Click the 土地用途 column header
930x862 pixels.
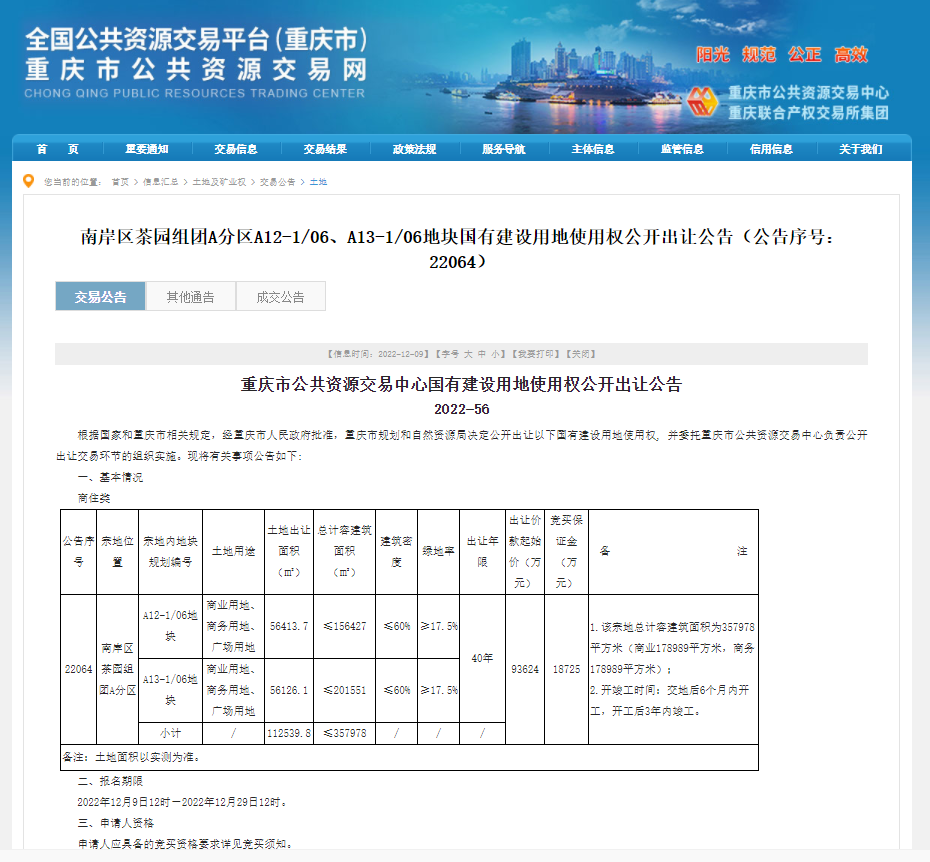(234, 551)
